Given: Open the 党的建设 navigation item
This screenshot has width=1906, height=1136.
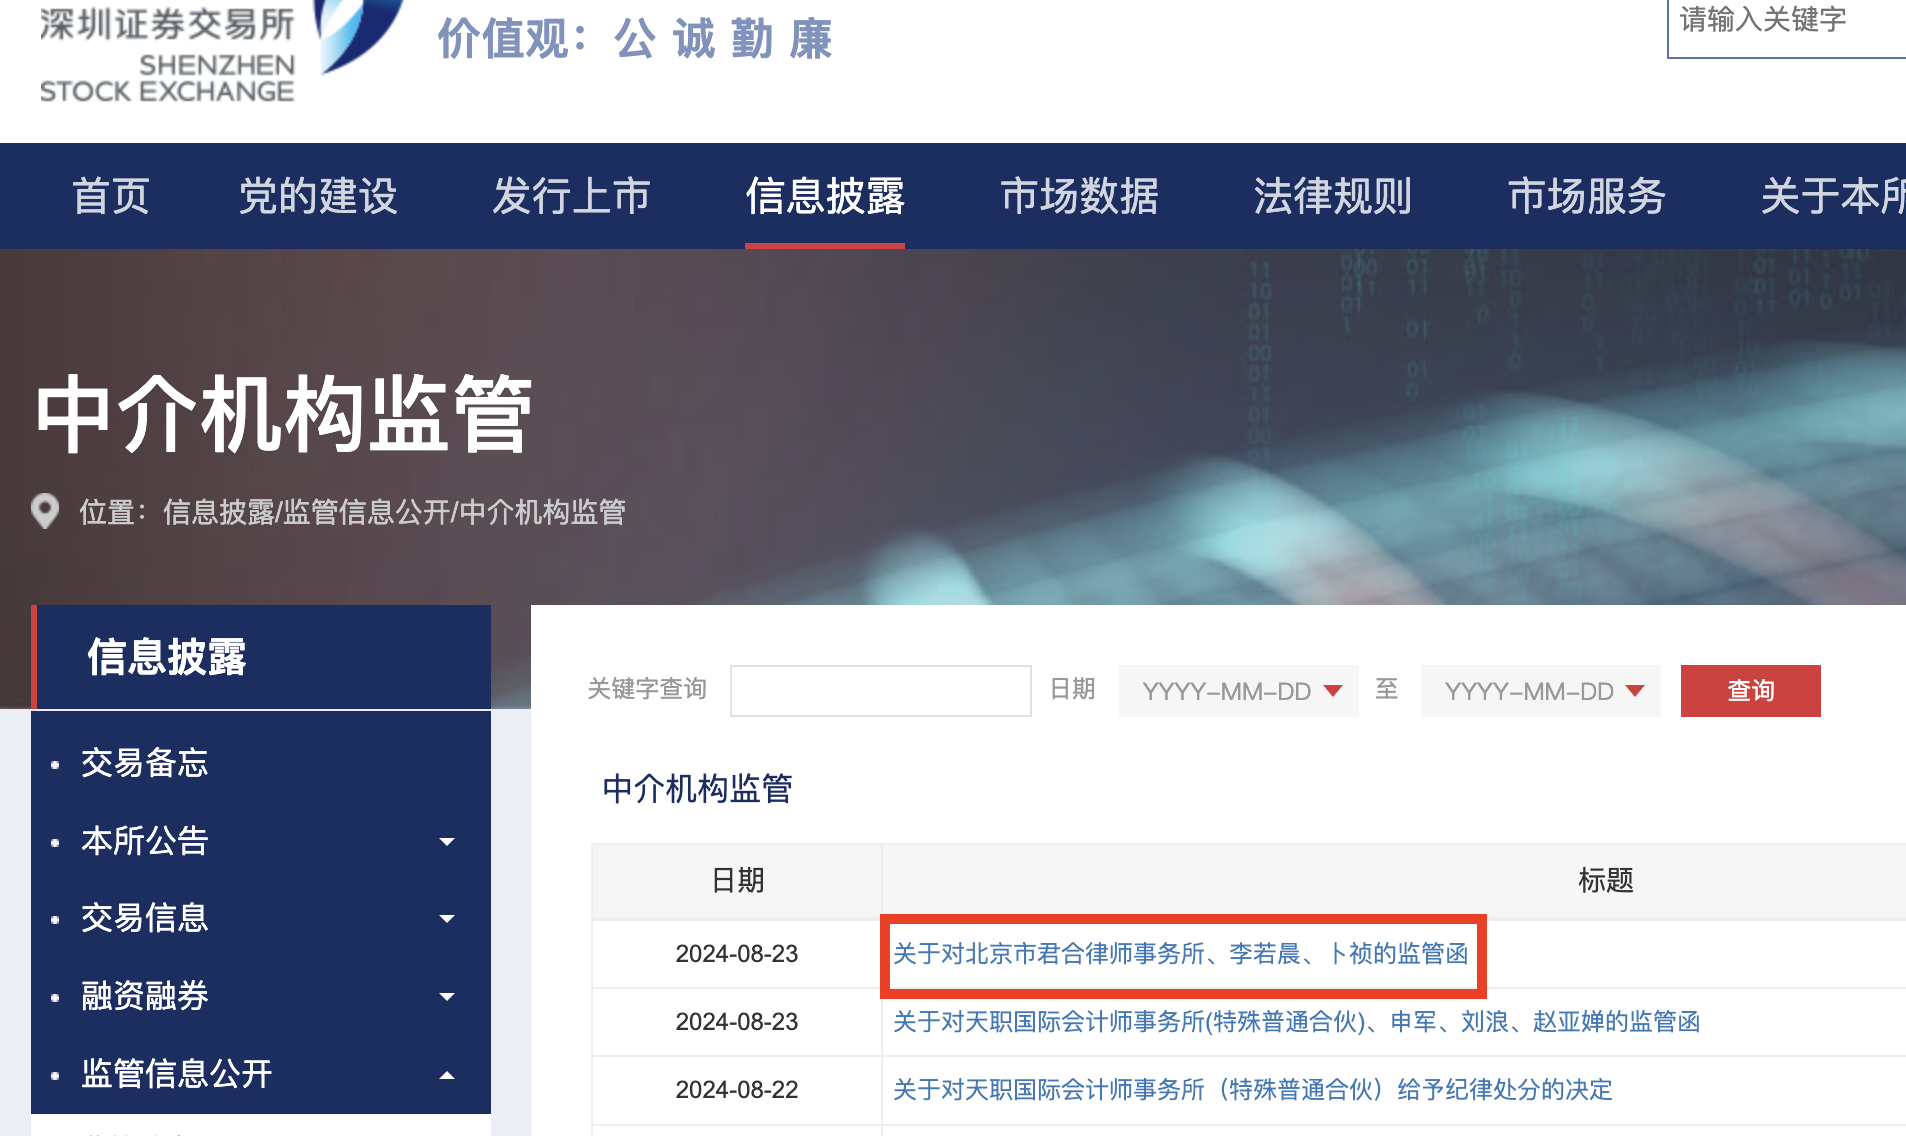Looking at the screenshot, I should point(318,197).
